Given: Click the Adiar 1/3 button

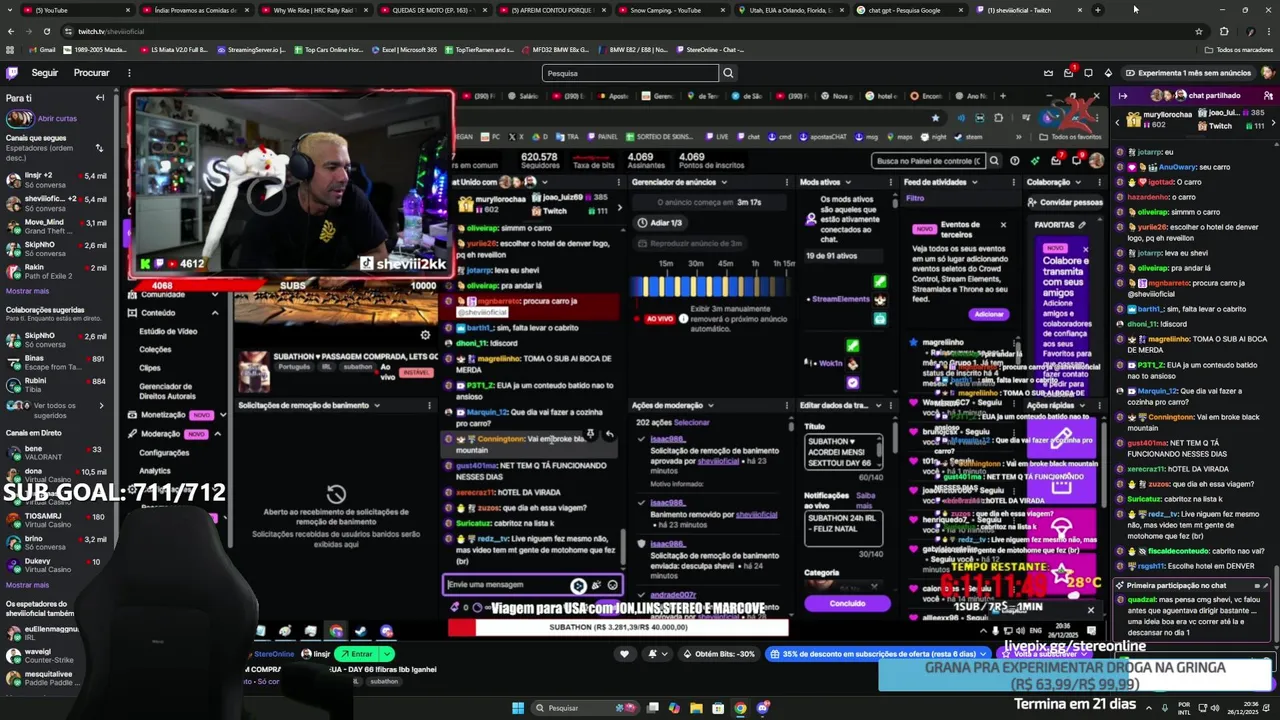Looking at the screenshot, I should pyautogui.click(x=660, y=223).
